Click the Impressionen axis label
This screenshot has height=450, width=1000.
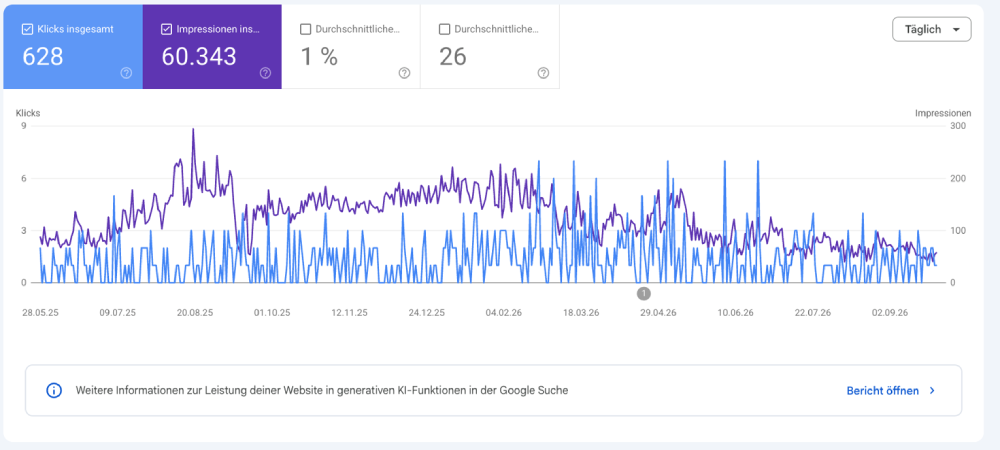[943, 113]
